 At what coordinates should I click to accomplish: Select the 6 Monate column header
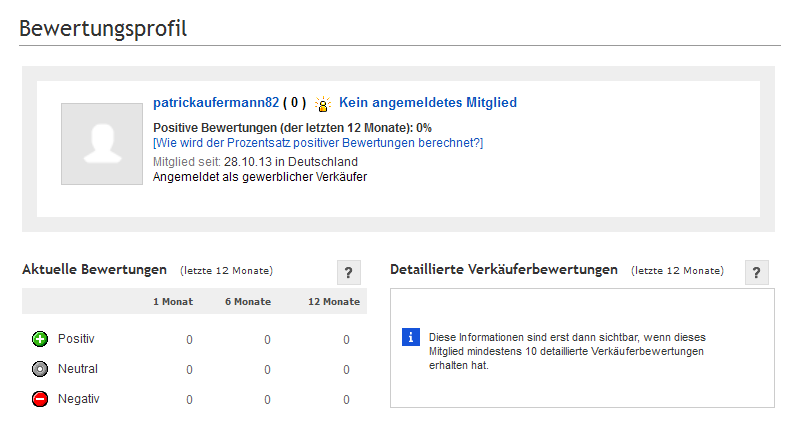click(248, 302)
